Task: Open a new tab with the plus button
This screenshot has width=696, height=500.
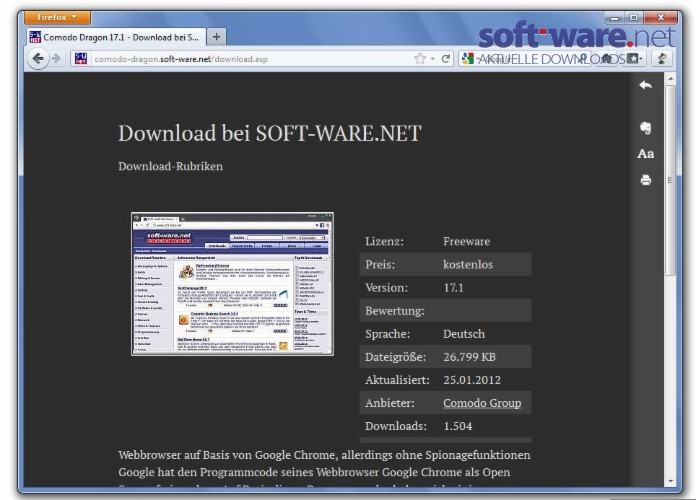Action: click(x=216, y=37)
